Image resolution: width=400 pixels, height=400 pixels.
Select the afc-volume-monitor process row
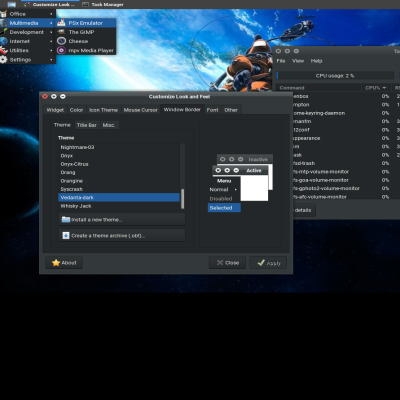coord(347,197)
